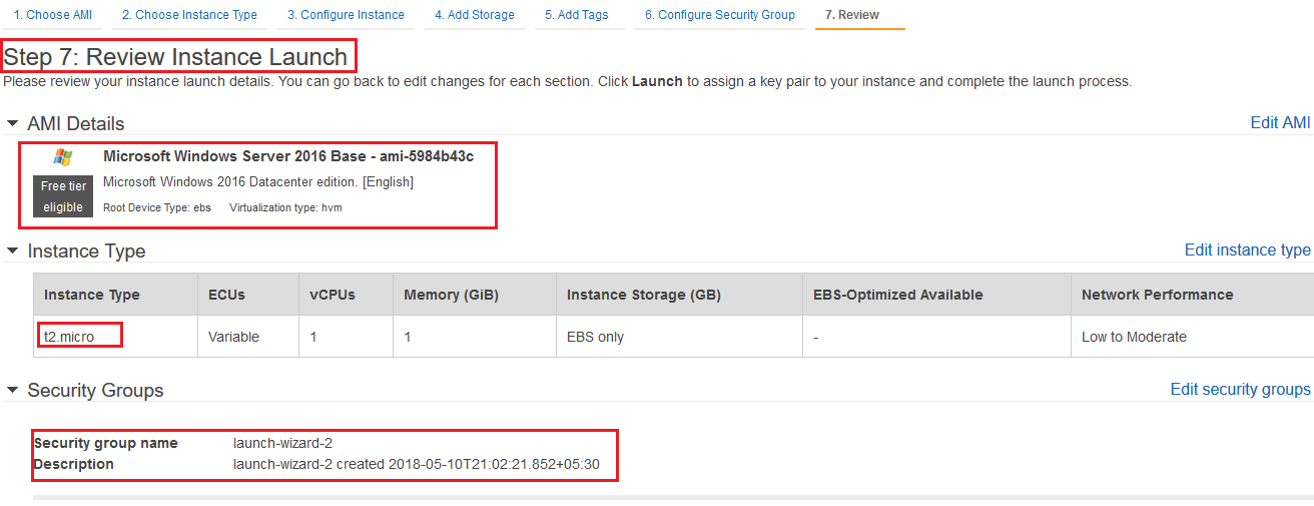Screen dimensions: 1314x506
Task: Click the Edit instance type link
Action: click(1247, 250)
